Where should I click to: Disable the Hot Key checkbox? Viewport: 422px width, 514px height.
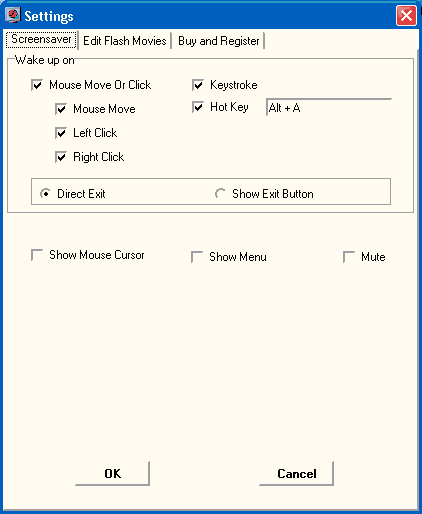(x=198, y=107)
